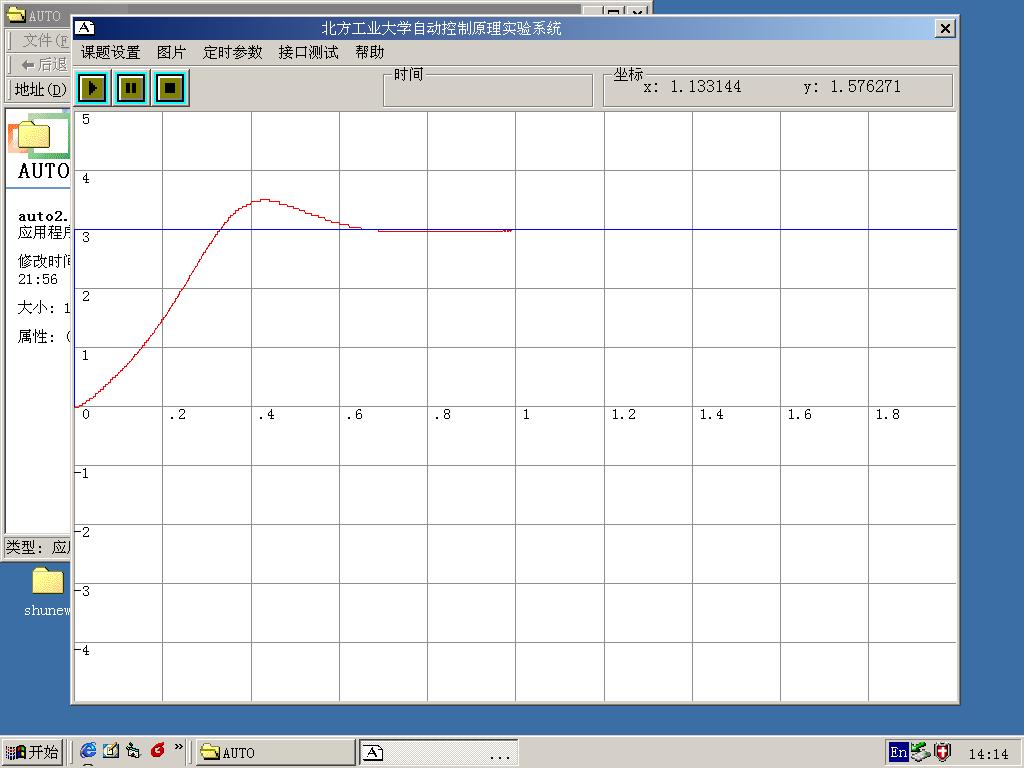Click the 时间 display field
Viewport: 1024px width, 768px height.
[x=488, y=90]
